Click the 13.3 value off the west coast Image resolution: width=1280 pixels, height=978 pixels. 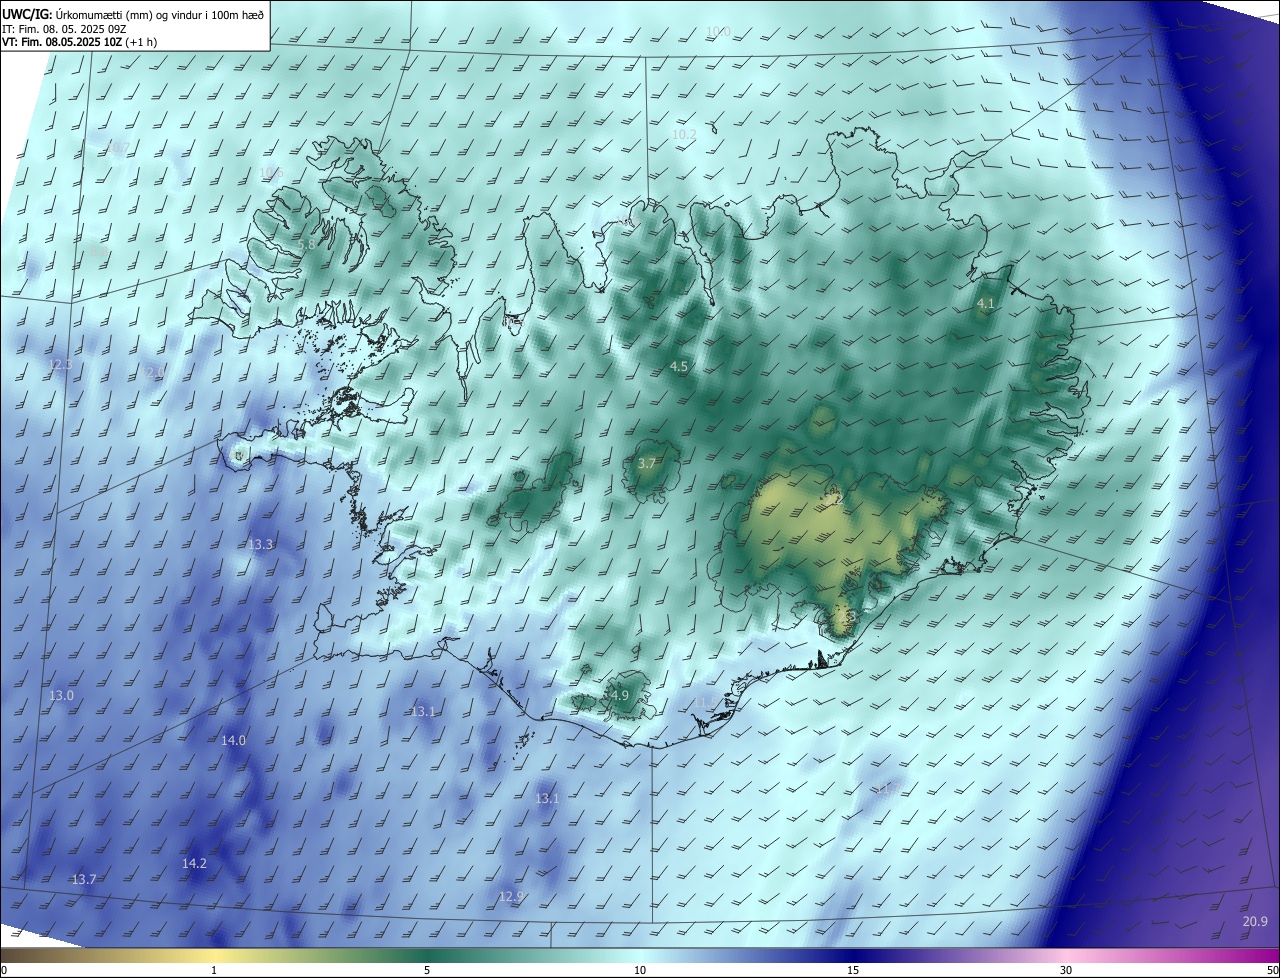point(260,544)
